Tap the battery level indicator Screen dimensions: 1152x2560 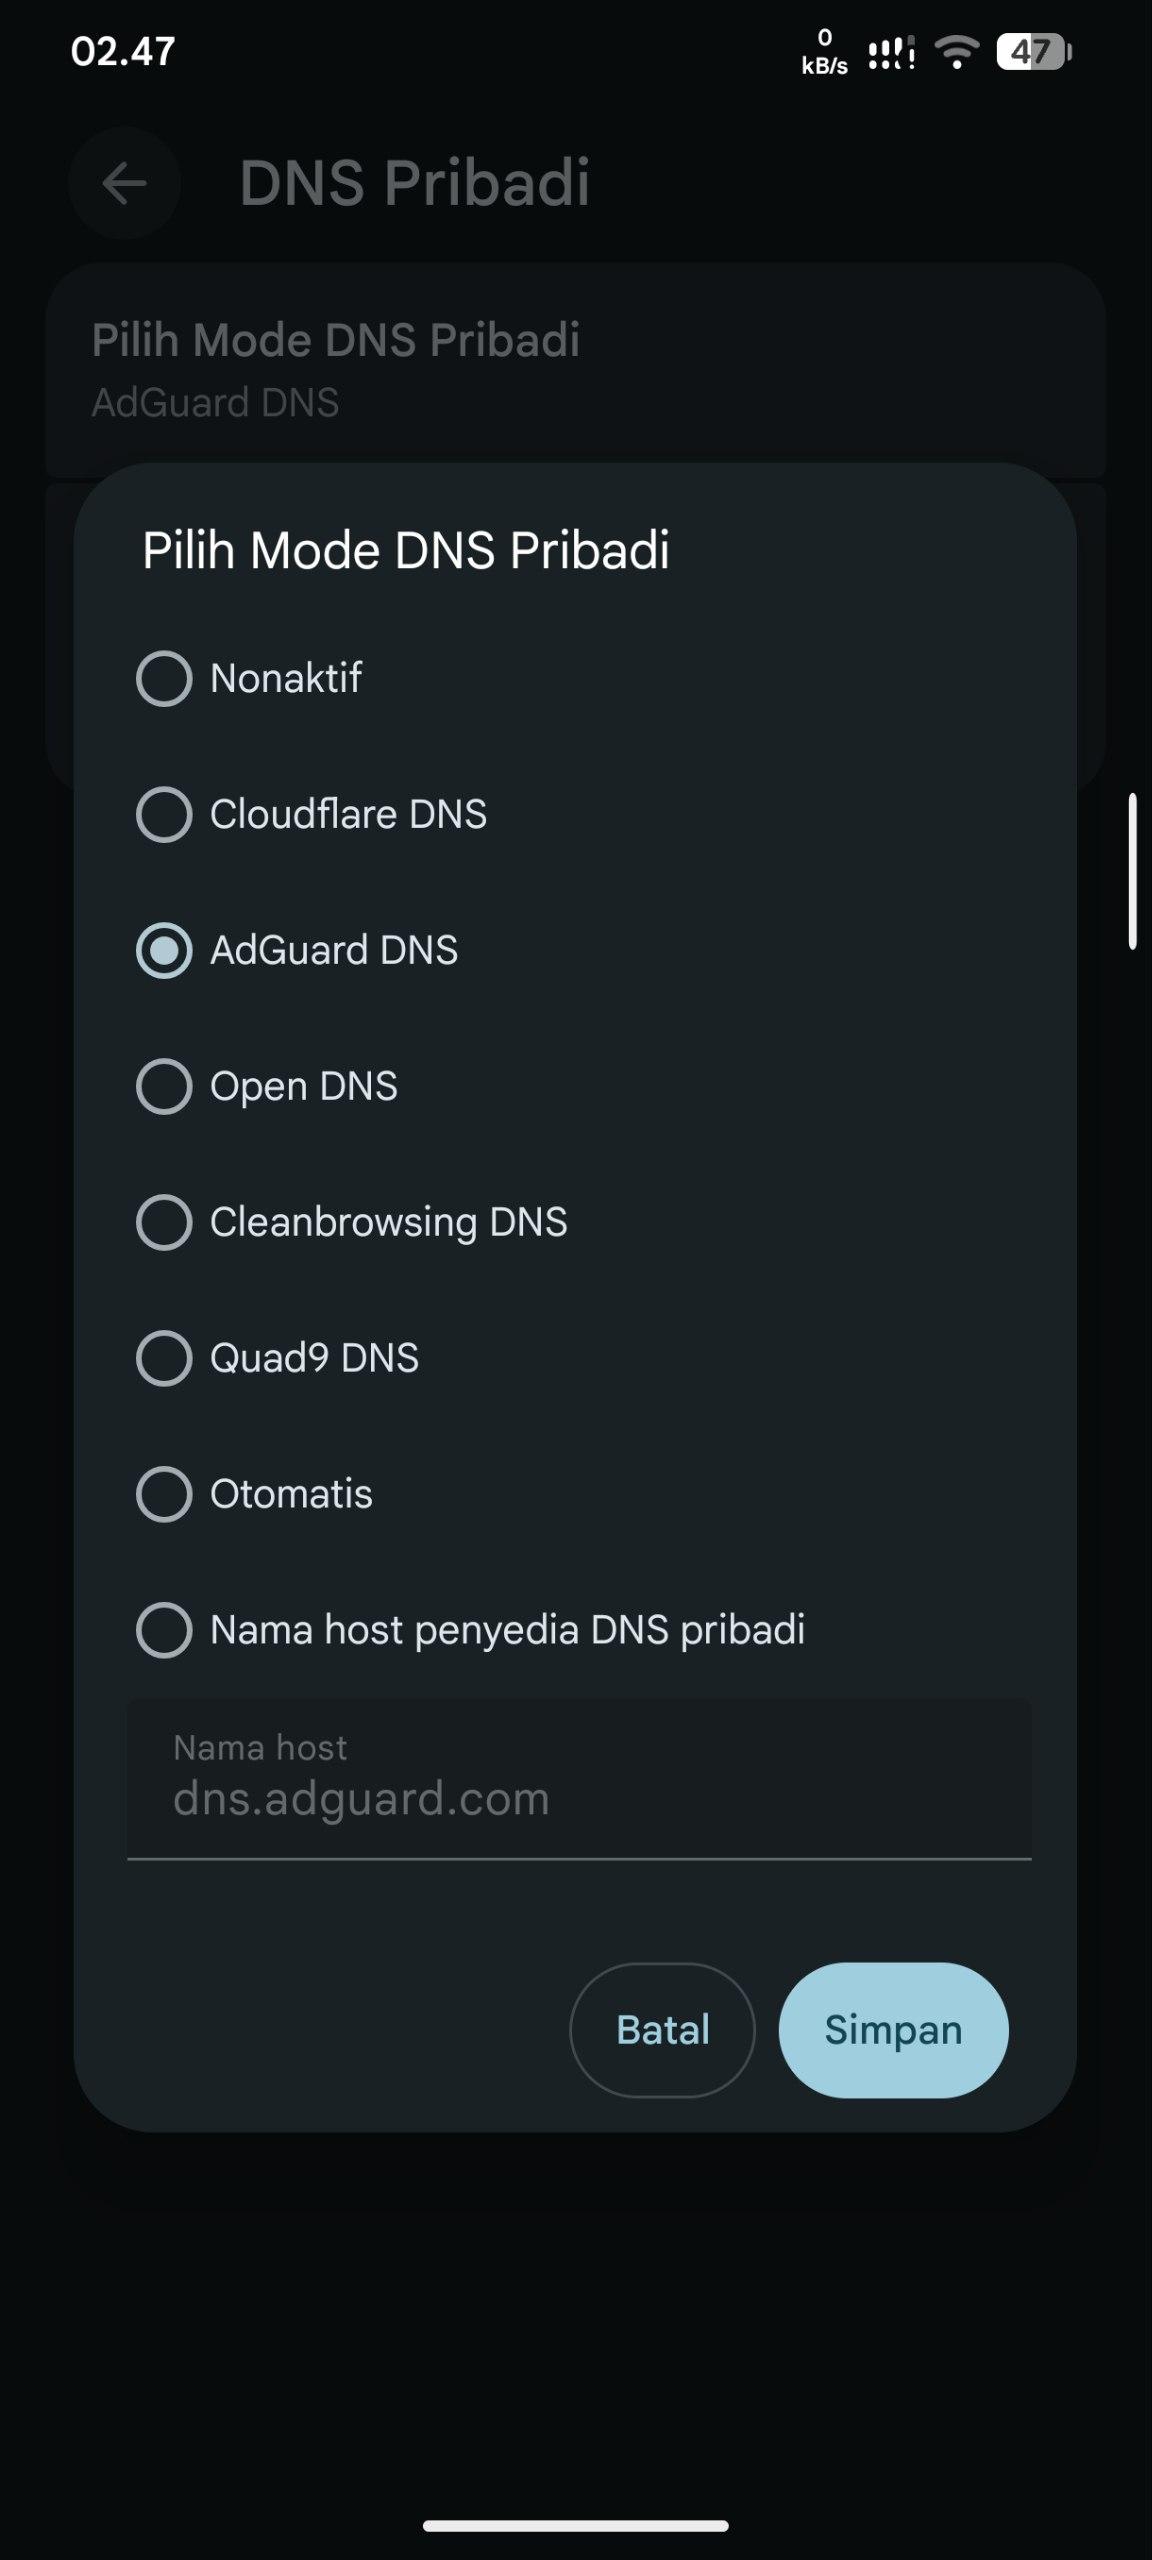1033,52
